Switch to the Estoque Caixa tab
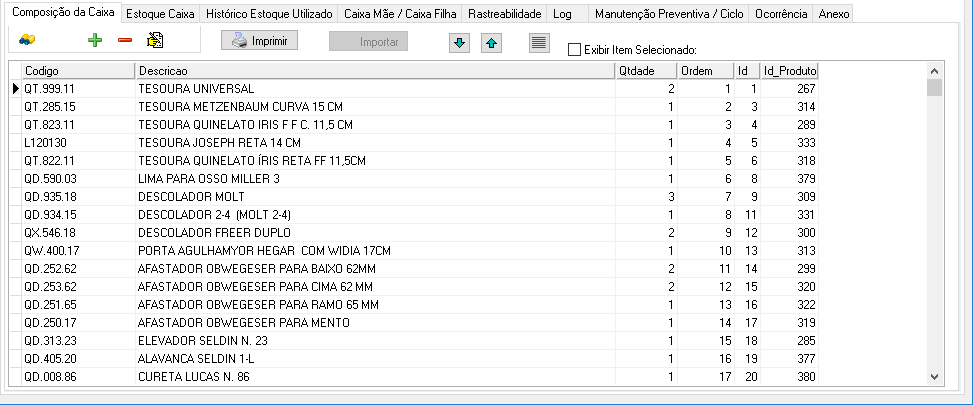 pos(160,15)
